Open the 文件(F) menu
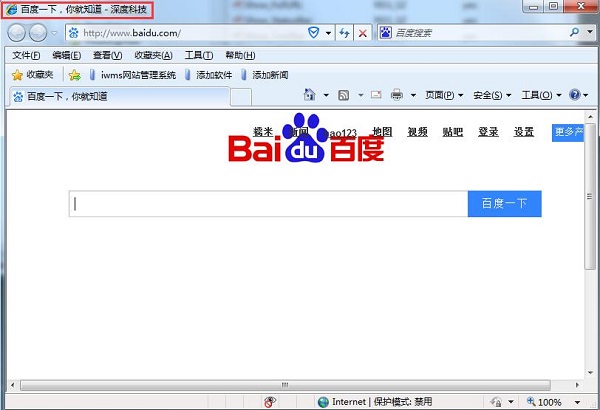Image resolution: width=600 pixels, height=410 pixels. pyautogui.click(x=26, y=56)
